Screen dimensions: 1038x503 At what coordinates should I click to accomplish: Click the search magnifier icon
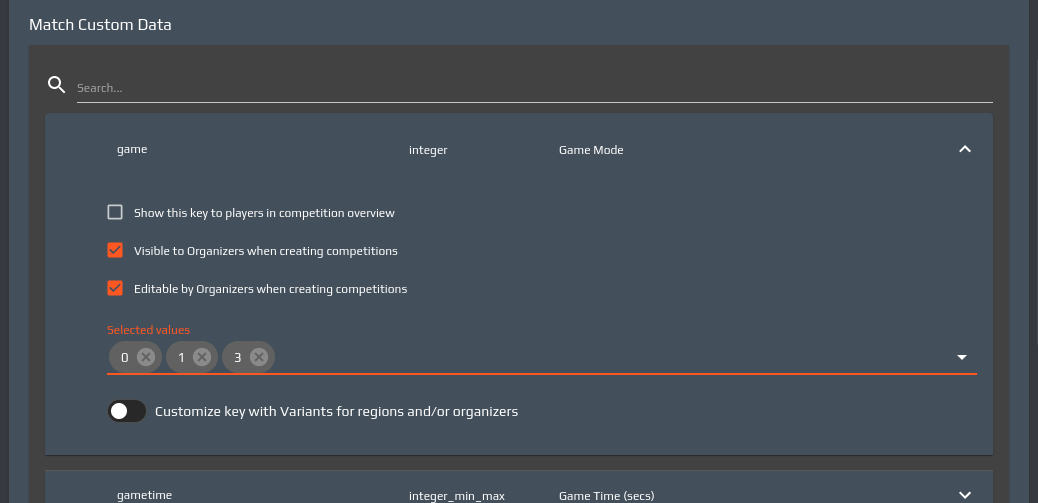(x=57, y=84)
